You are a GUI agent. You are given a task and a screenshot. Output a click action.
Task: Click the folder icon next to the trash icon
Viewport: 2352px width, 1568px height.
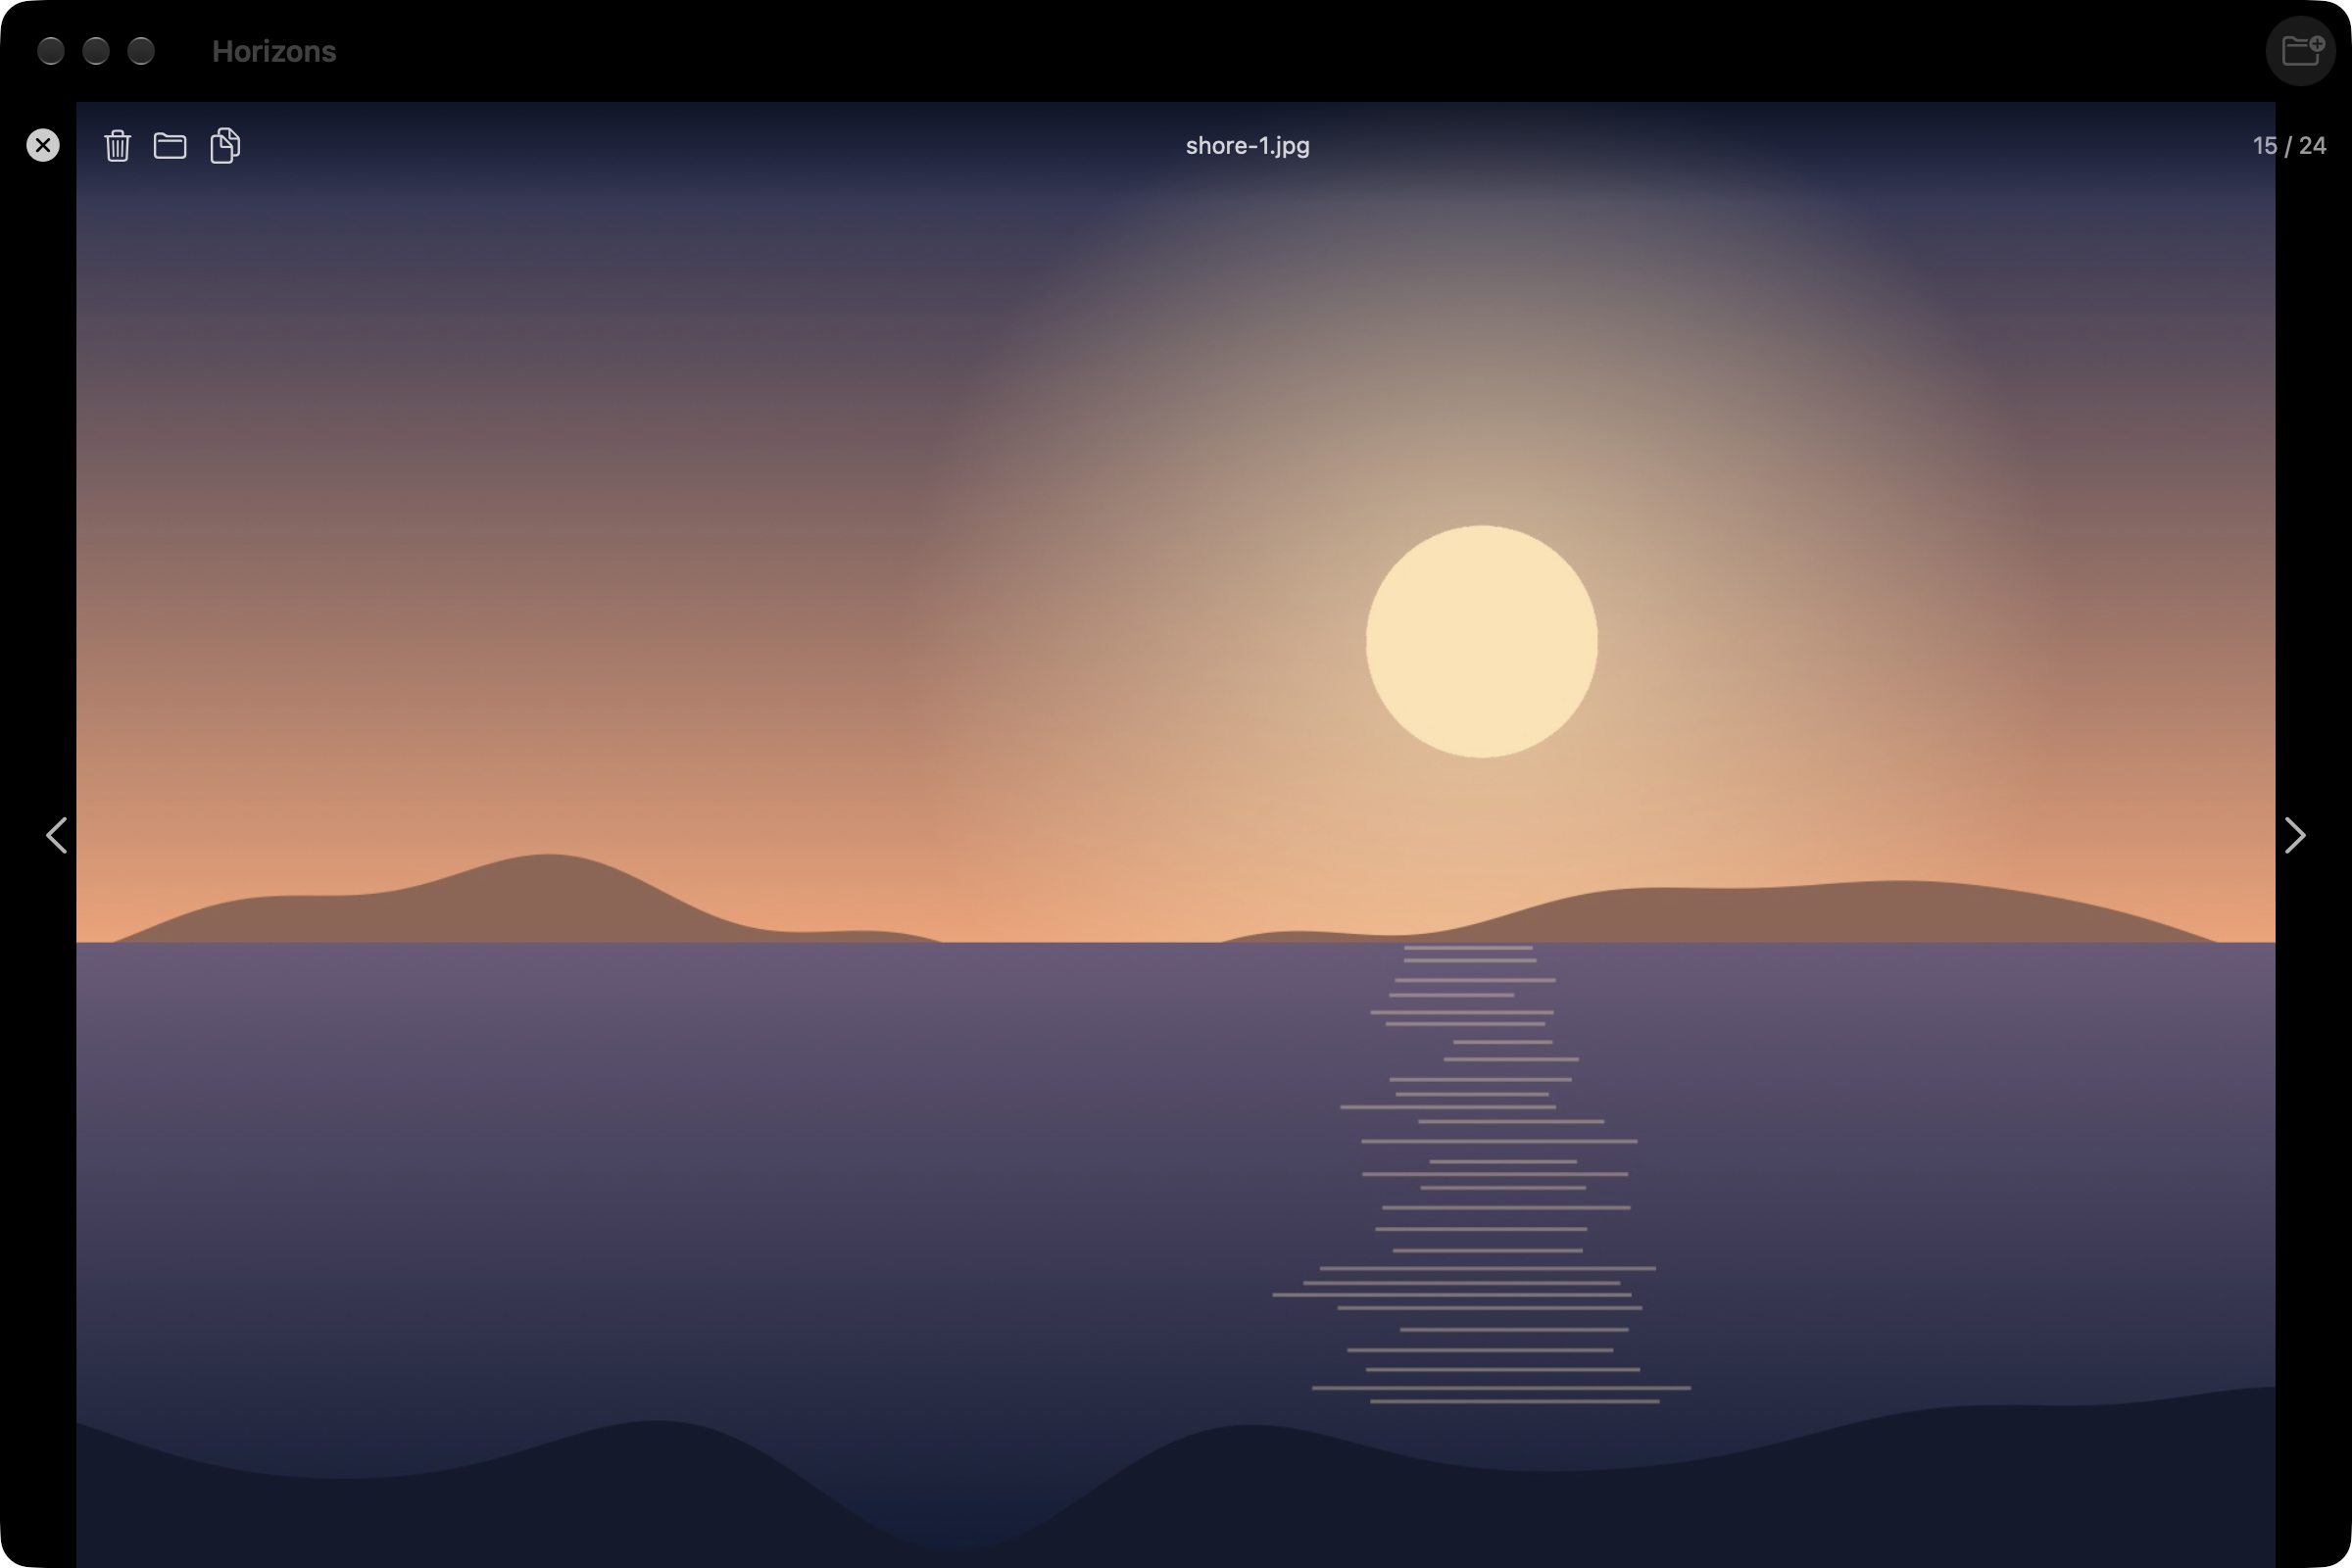tap(170, 146)
